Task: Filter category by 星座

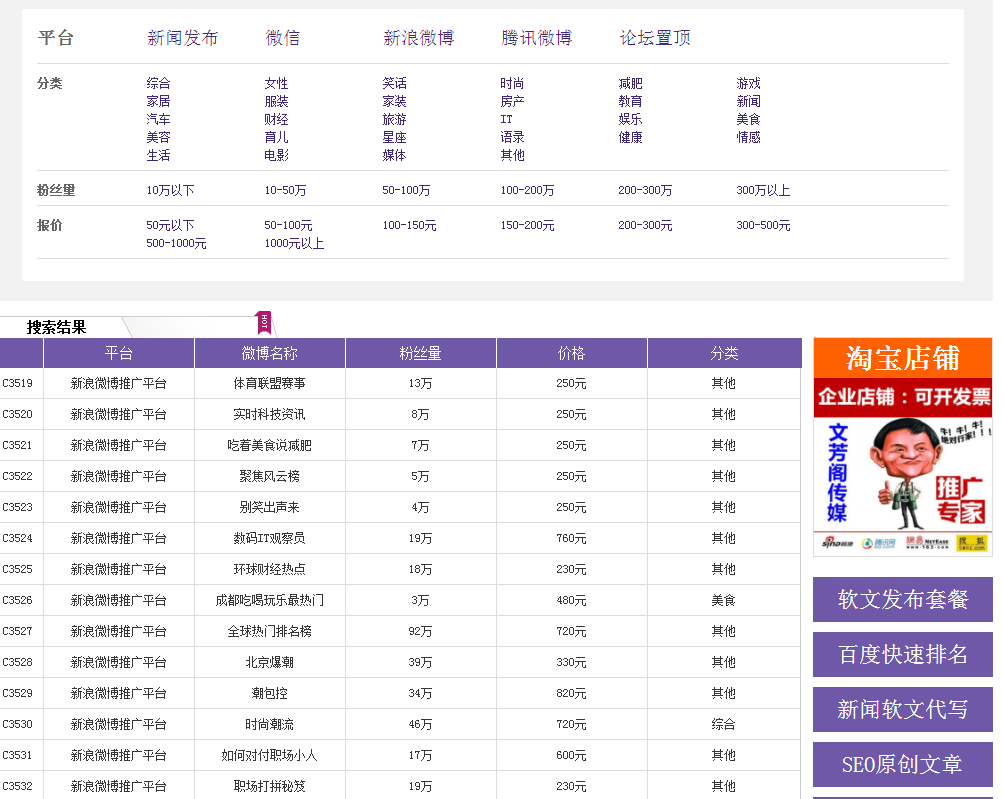Action: point(394,138)
